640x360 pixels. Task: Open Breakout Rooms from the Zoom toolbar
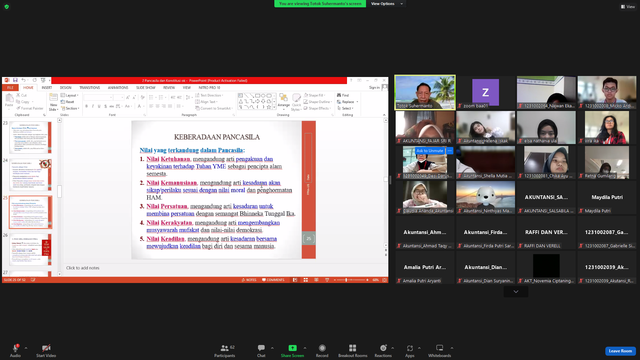[353, 351]
